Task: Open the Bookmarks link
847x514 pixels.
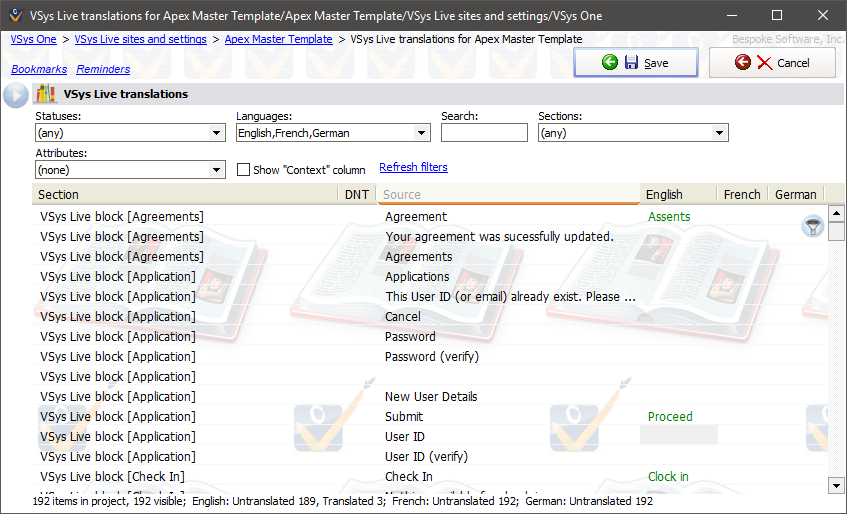Action: [x=39, y=70]
